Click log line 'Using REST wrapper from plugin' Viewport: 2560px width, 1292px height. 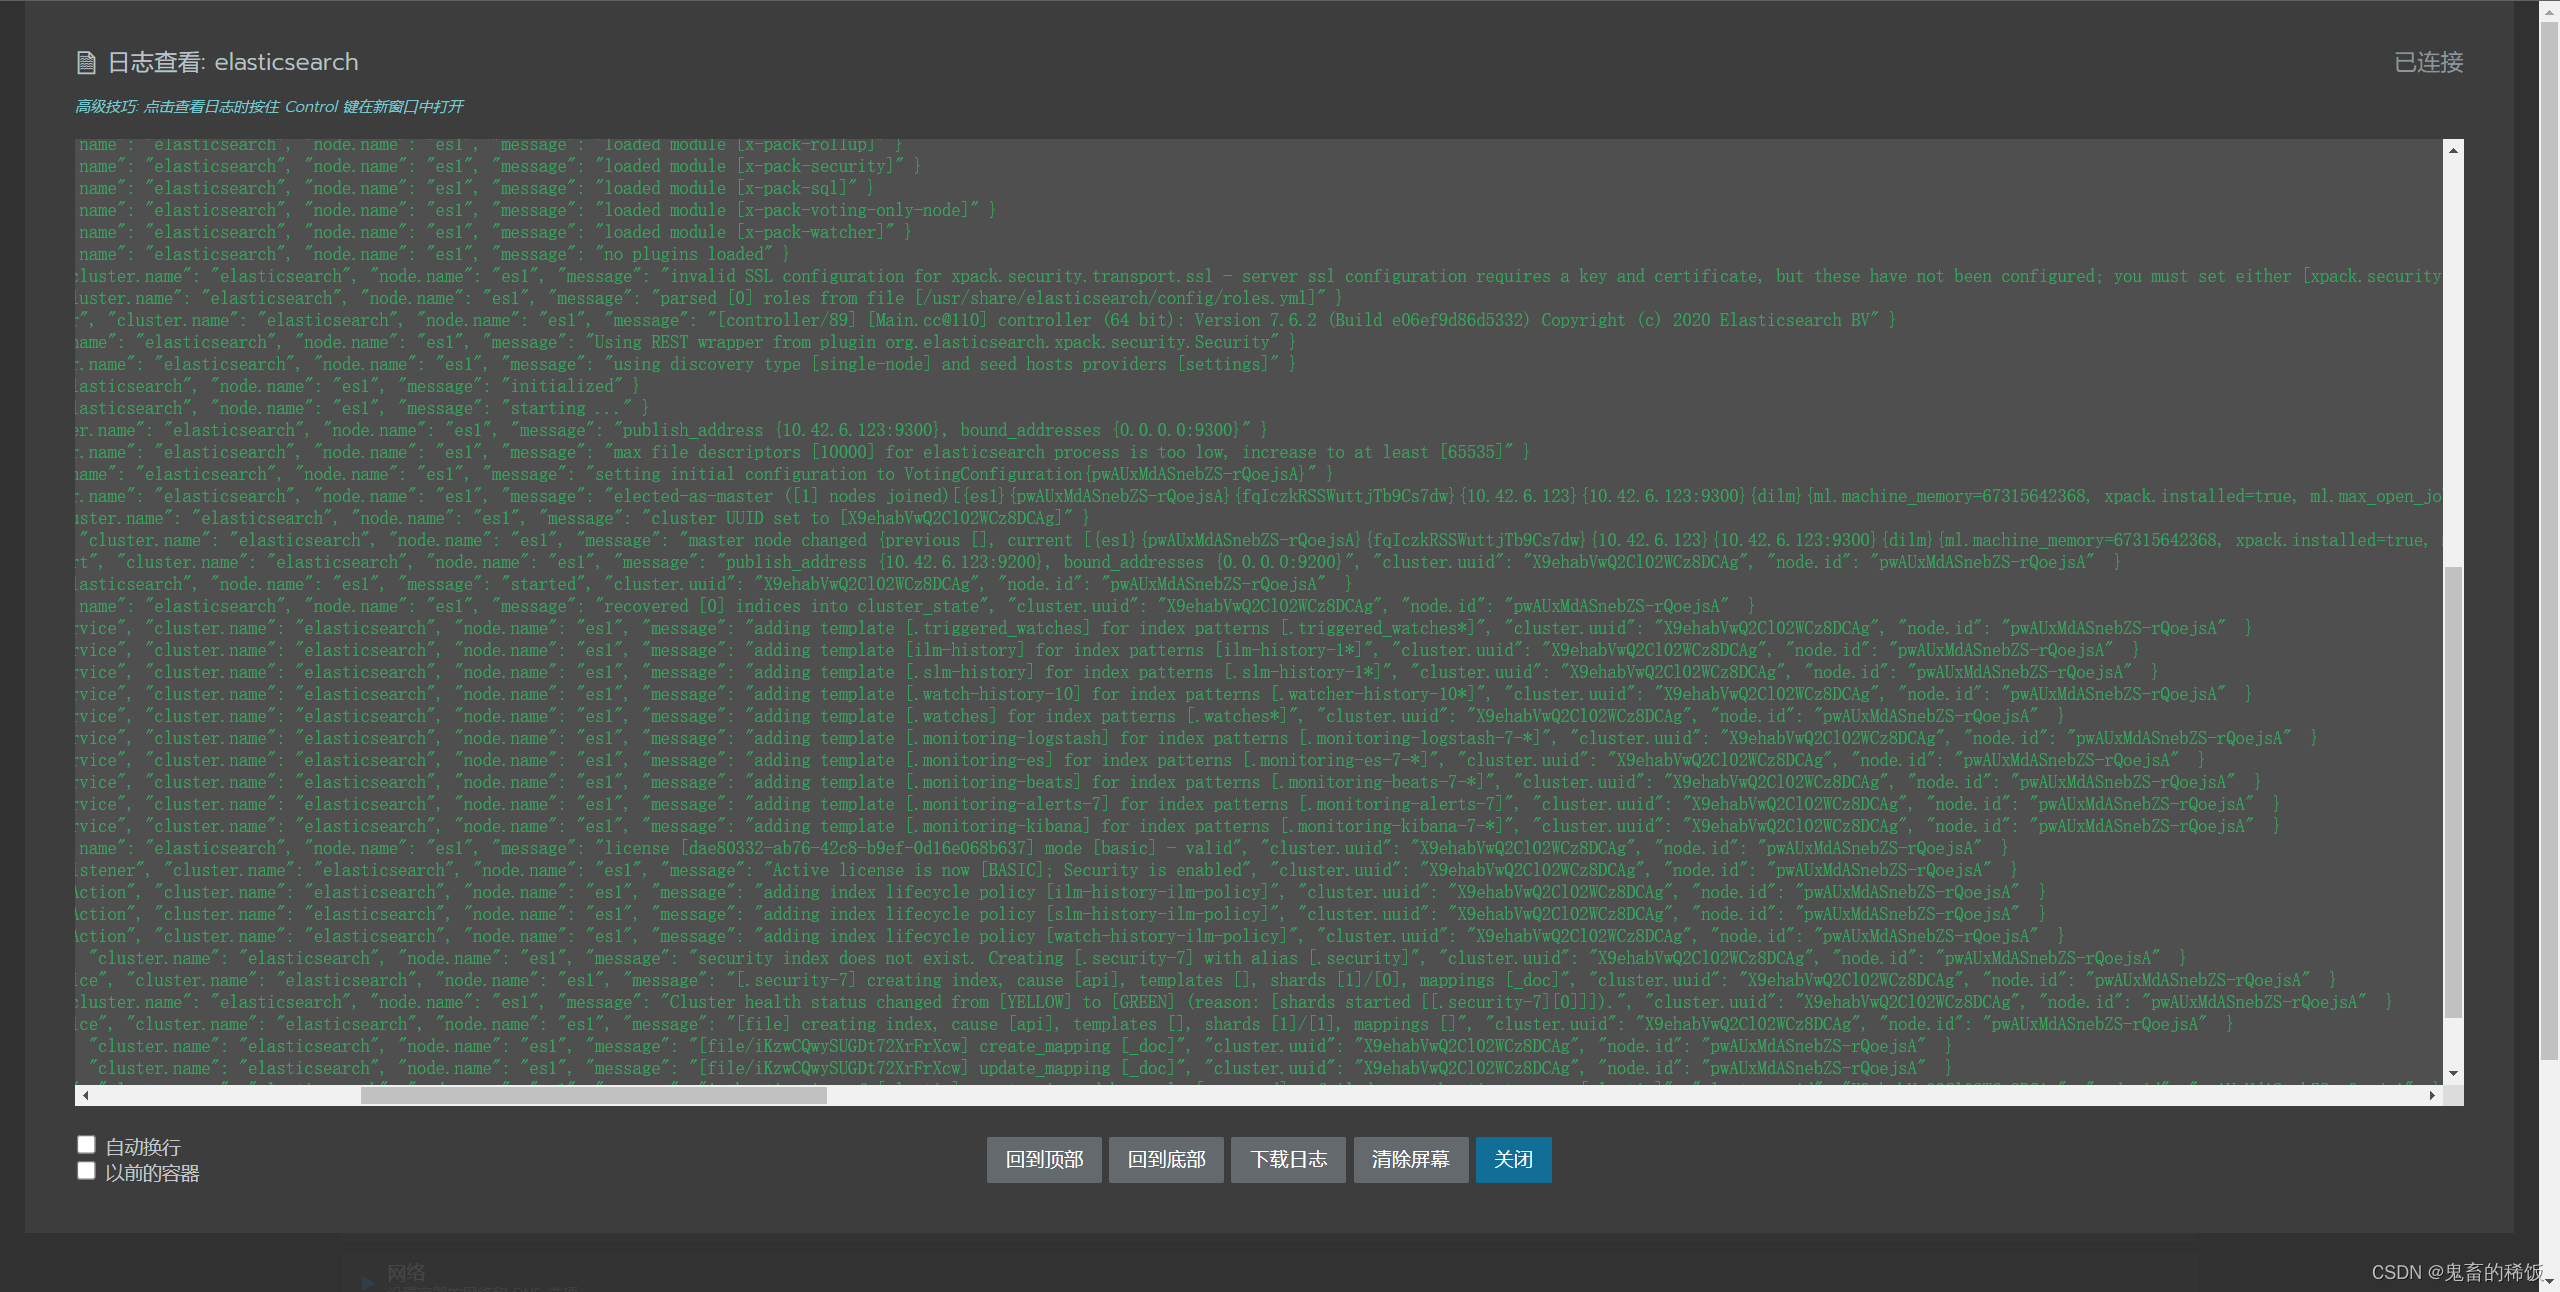[x=687, y=342]
